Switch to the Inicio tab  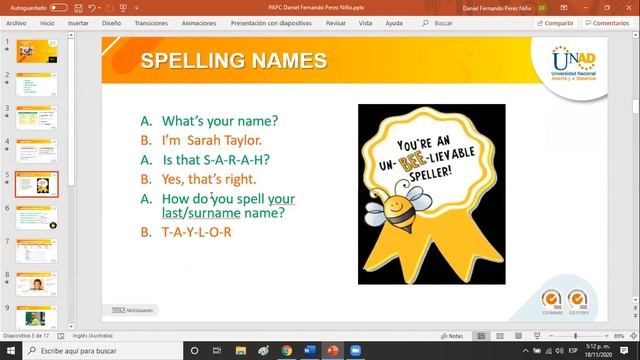(47, 23)
